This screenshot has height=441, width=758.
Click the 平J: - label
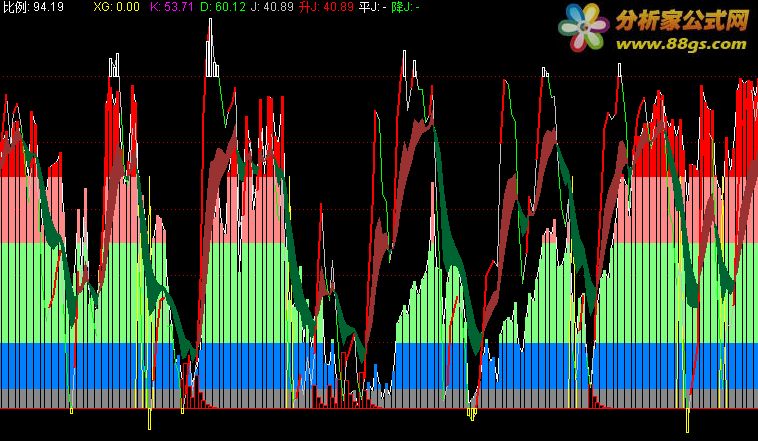(373, 7)
